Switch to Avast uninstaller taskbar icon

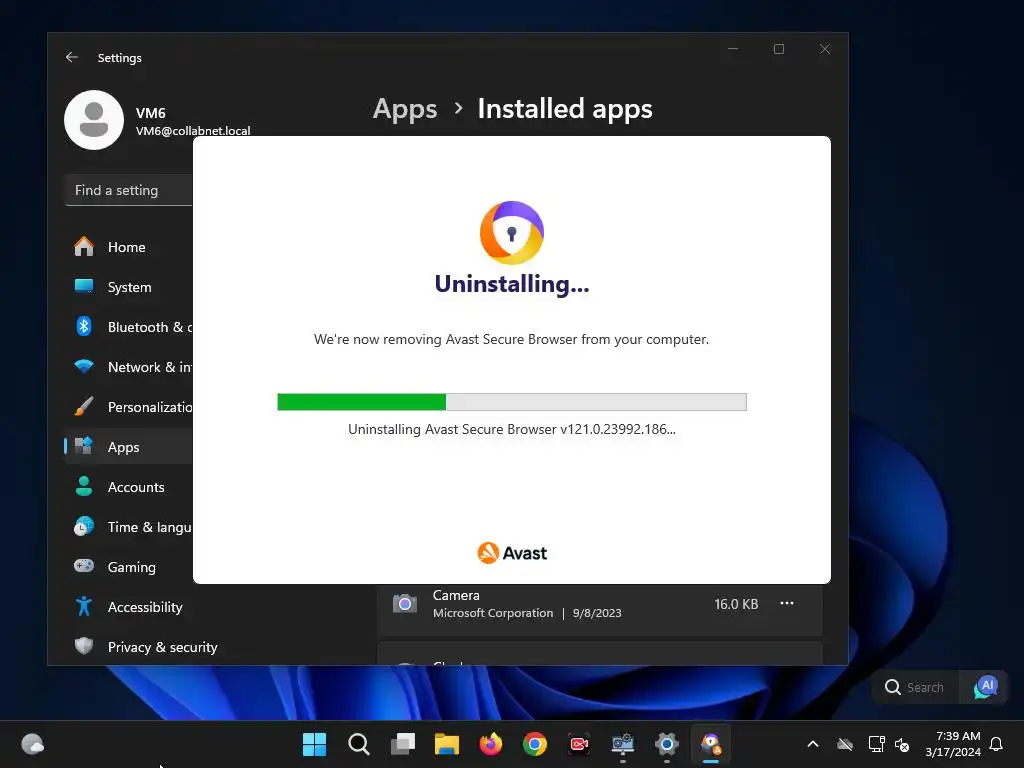[x=711, y=744]
